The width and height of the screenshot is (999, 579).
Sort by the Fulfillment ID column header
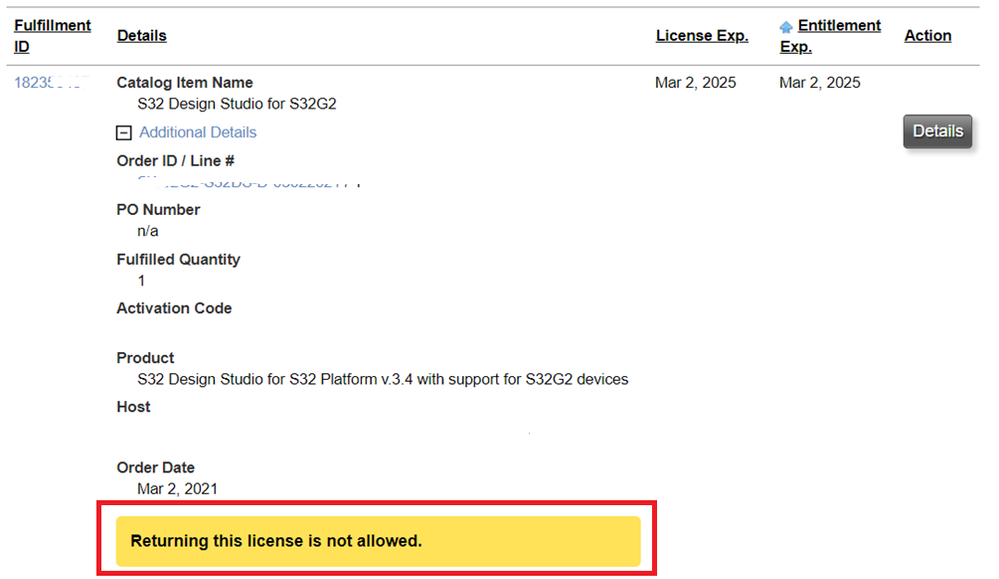52,36
